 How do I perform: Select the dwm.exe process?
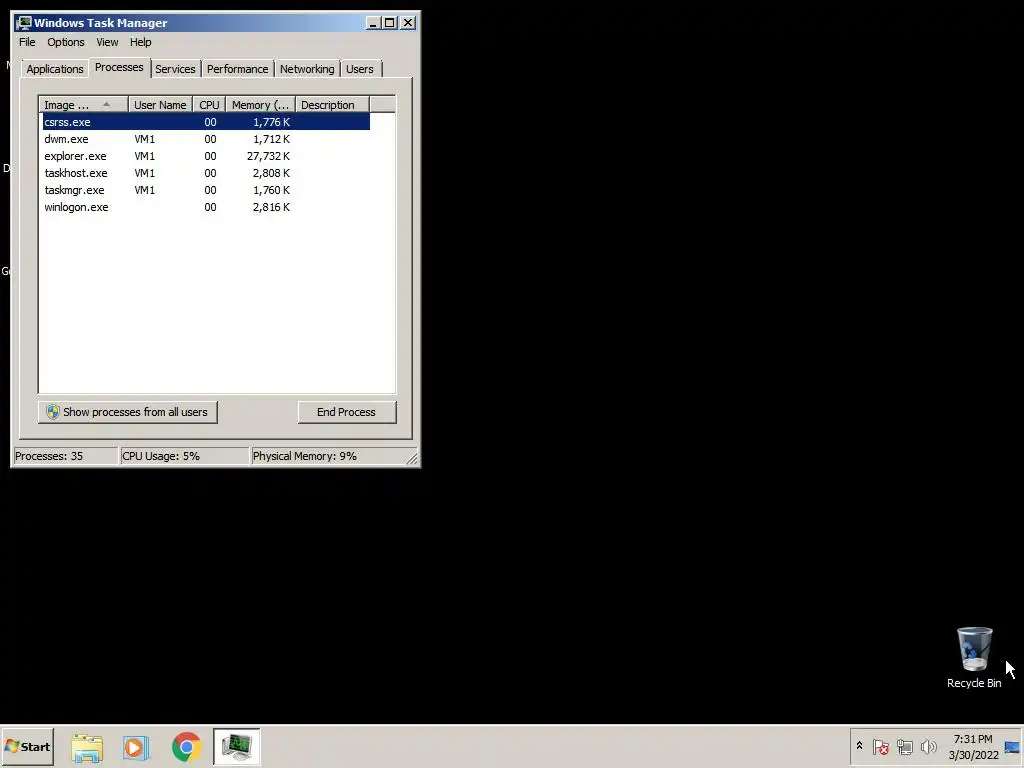tap(206, 139)
